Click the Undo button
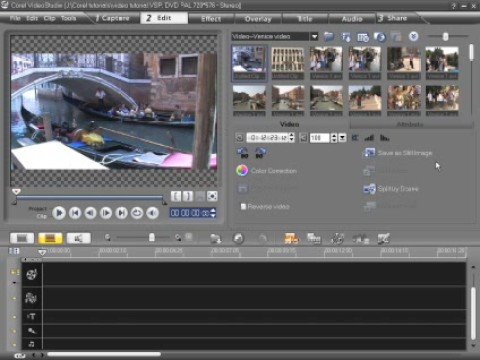Image resolution: width=480 pixels, height=360 pixels. 238,238
